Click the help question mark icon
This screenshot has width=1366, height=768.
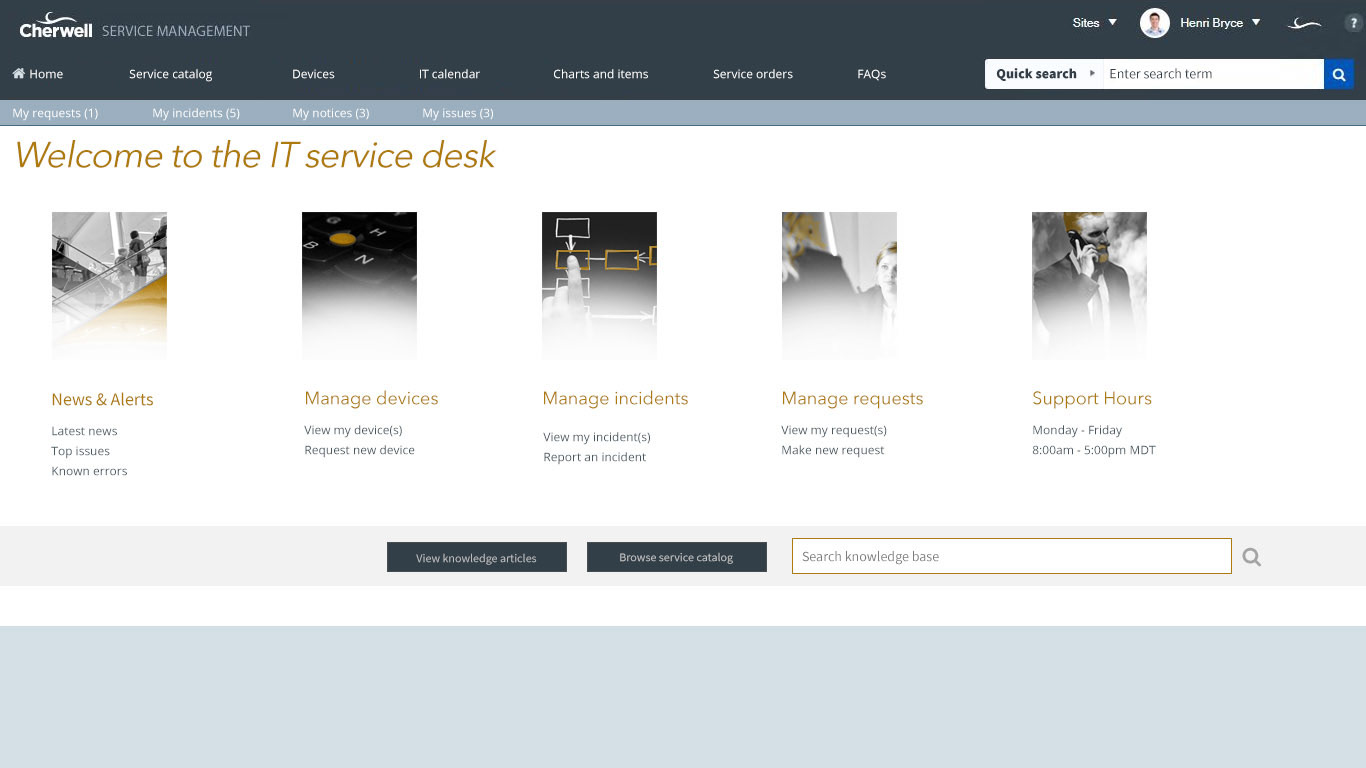tap(1353, 23)
